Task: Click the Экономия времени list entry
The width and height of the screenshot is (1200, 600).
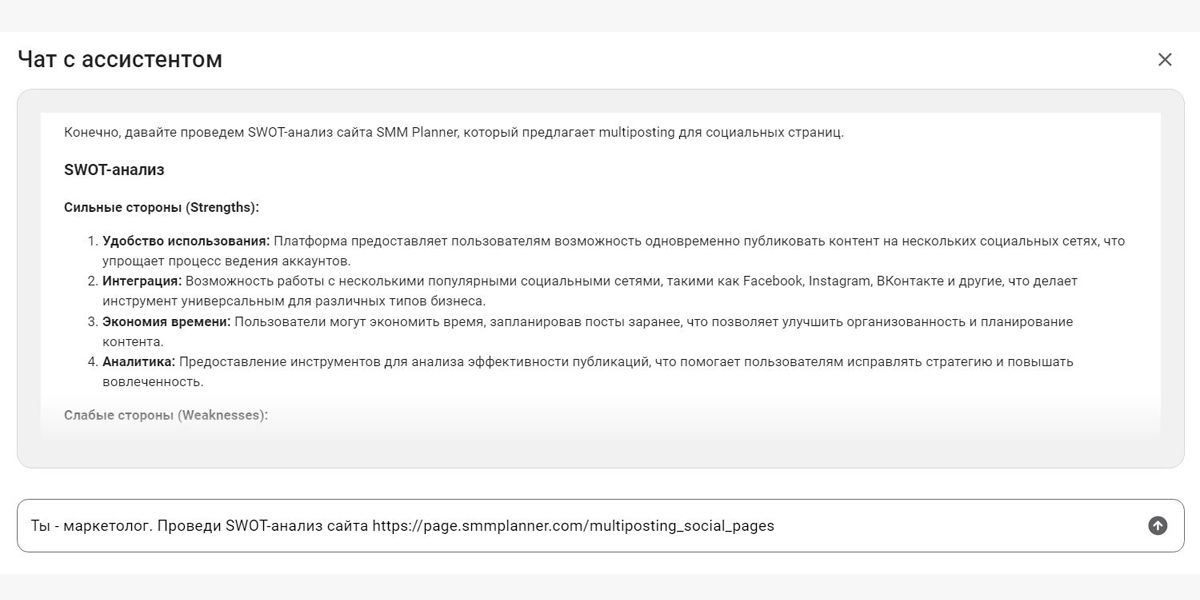Action: pos(168,321)
